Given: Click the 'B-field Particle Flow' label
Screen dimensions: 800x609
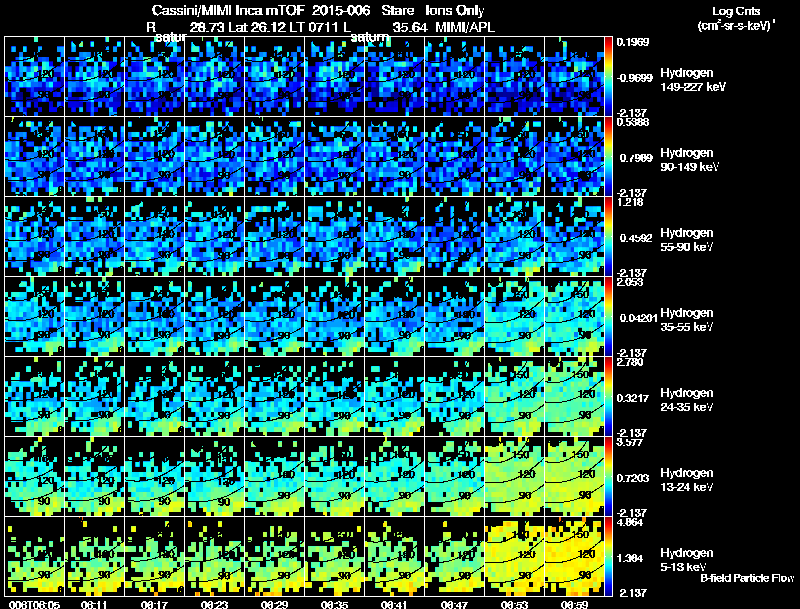Looking at the screenshot, I should 747,578.
